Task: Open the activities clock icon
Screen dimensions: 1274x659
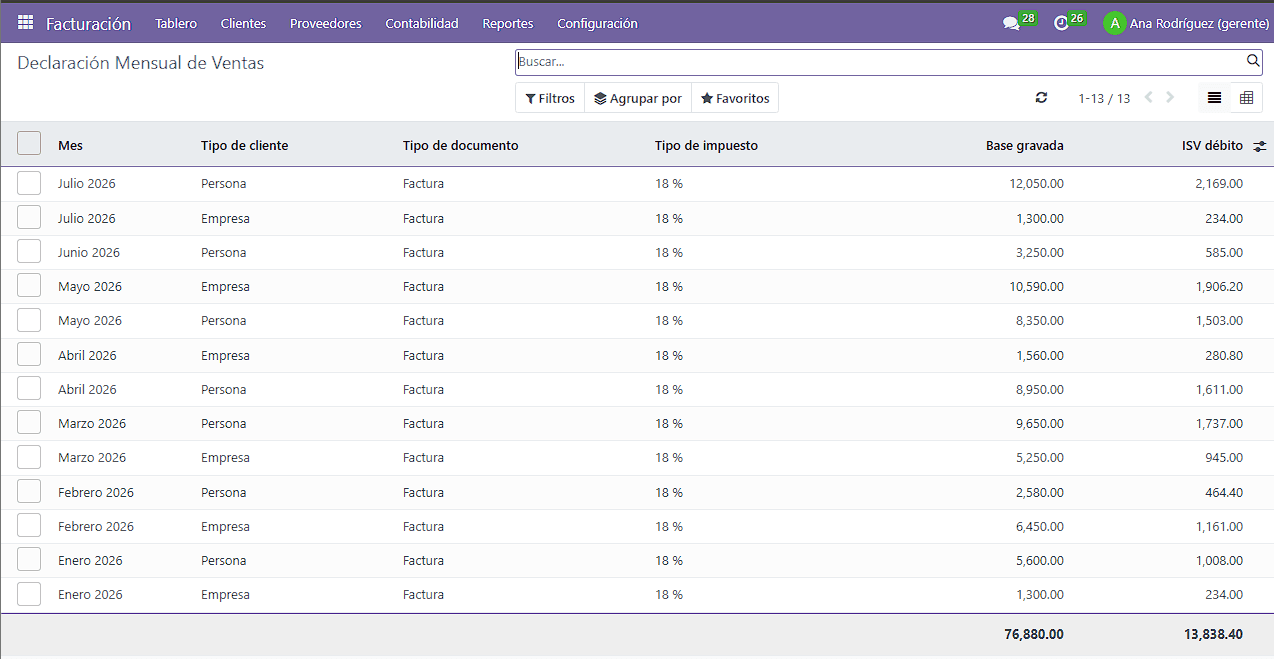Action: coord(1061,23)
